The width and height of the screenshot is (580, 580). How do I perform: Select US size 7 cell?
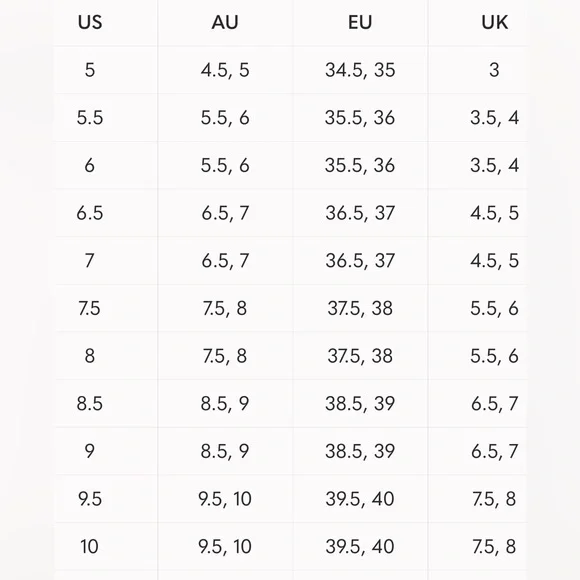coord(90,260)
